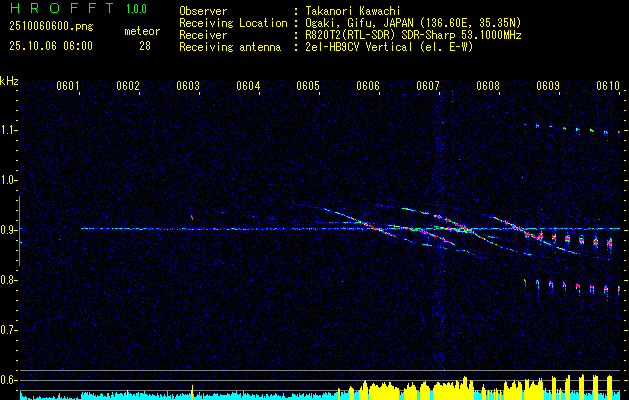Screen dimensions: 629x400
Task: Click the antenna text 2el-HB9CV Vertical
Action: coord(359,47)
